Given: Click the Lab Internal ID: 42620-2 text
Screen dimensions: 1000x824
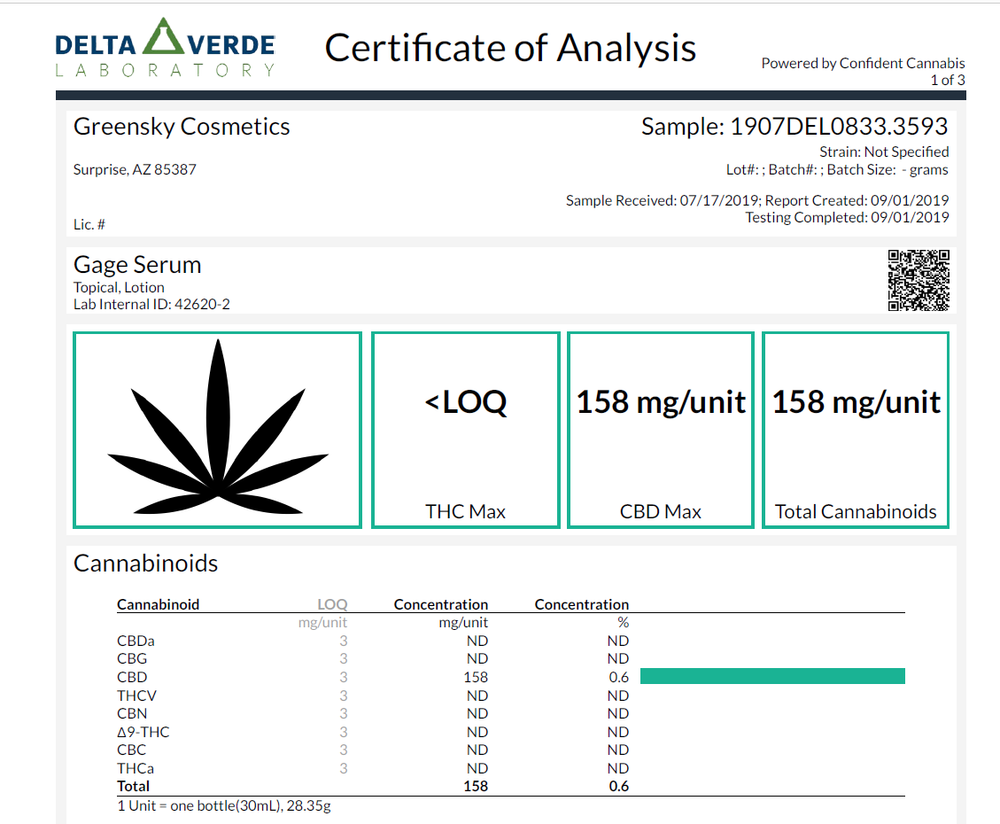Looking at the screenshot, I should 151,304.
